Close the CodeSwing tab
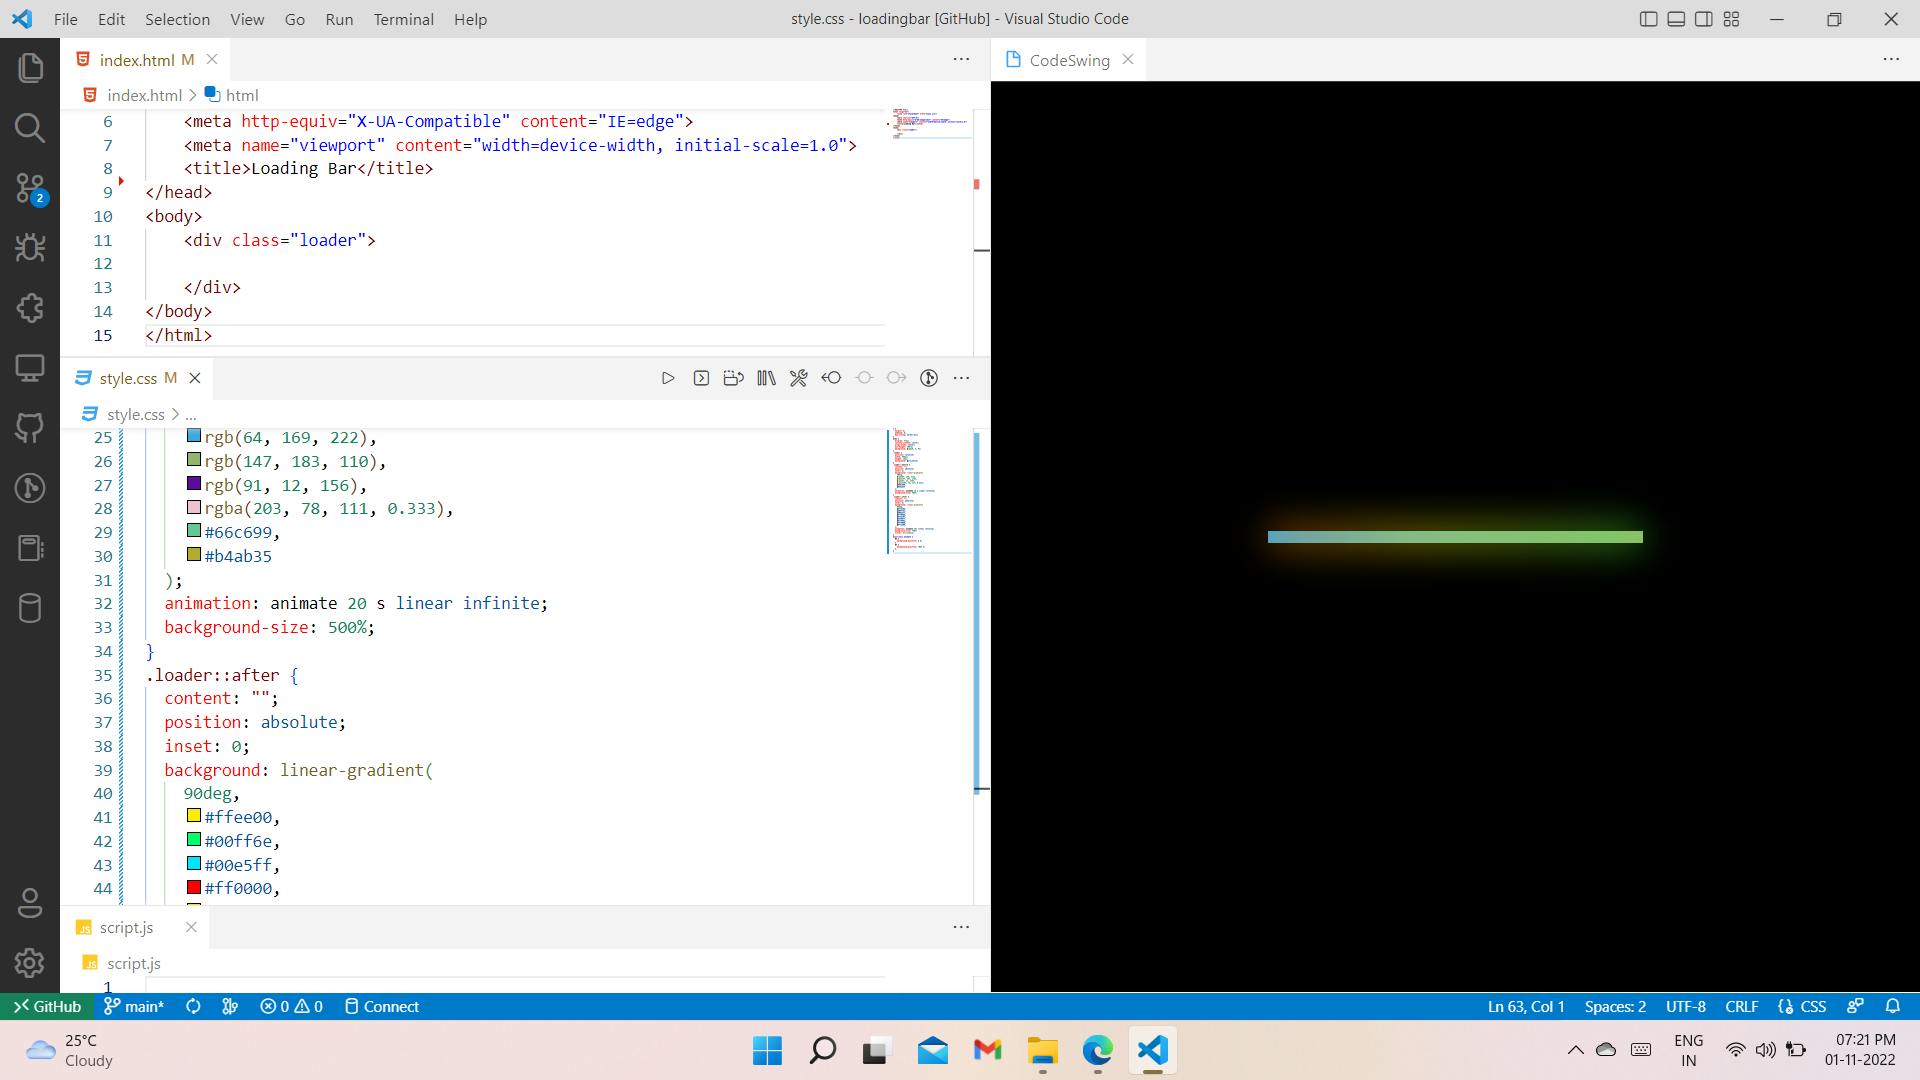 tap(1128, 59)
